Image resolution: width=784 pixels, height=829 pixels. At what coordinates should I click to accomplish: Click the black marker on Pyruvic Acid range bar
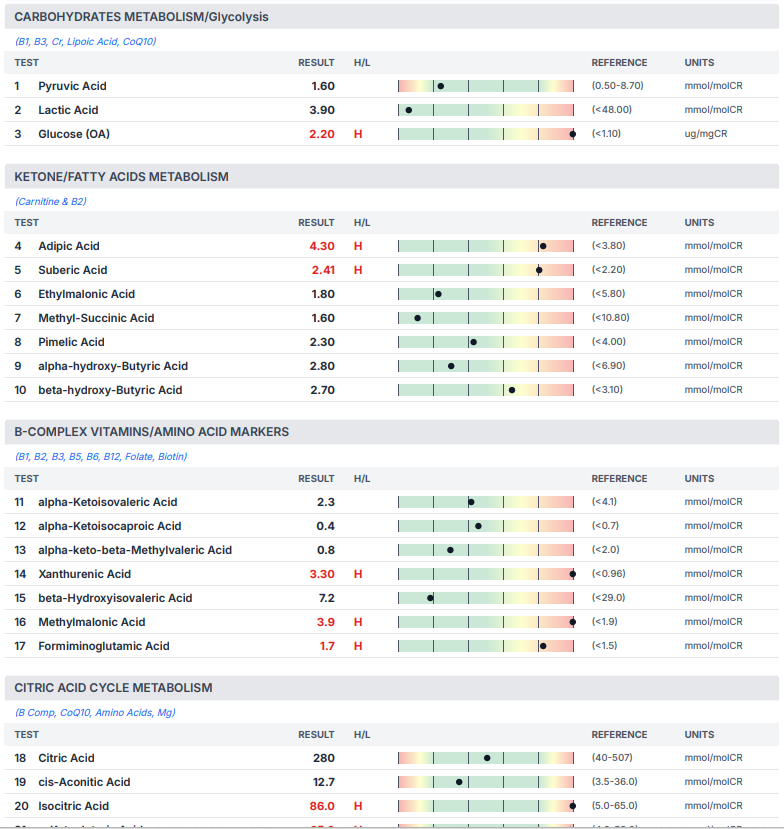click(x=440, y=86)
